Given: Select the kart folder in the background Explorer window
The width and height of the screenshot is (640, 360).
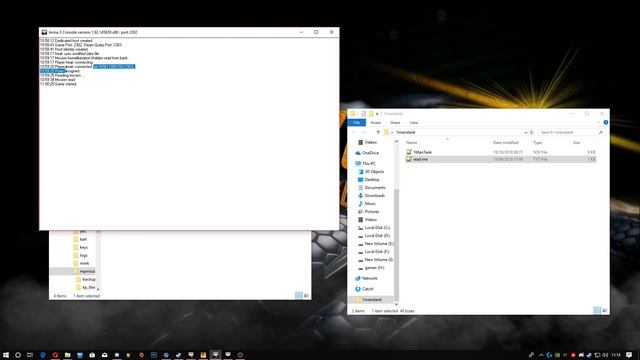Looking at the screenshot, I should pos(83,239).
